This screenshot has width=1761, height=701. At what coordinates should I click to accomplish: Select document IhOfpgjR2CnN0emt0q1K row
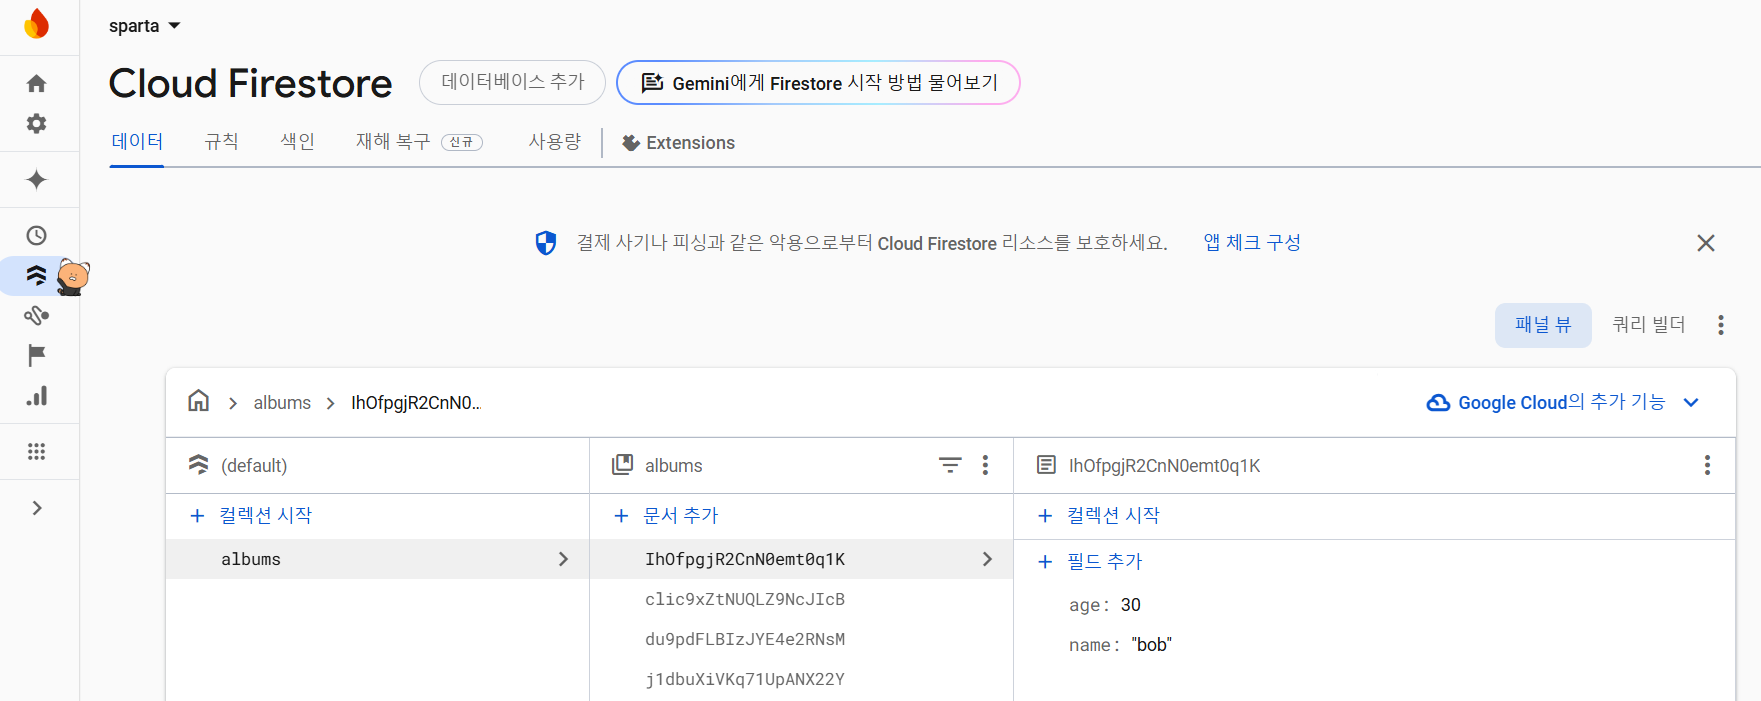coord(801,559)
